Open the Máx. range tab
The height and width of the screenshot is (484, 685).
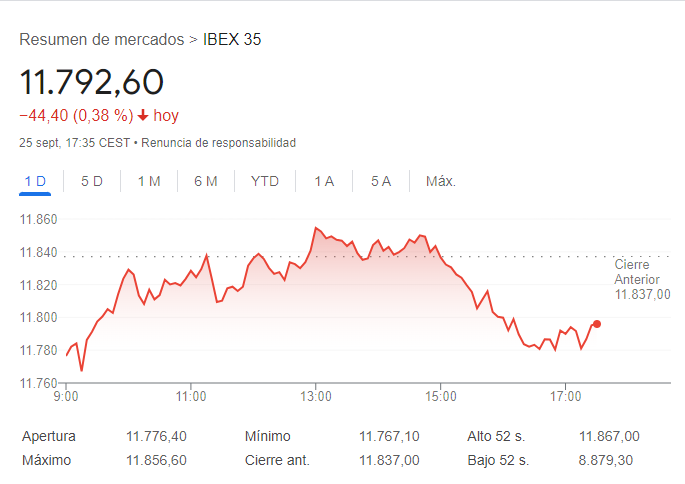[441, 181]
